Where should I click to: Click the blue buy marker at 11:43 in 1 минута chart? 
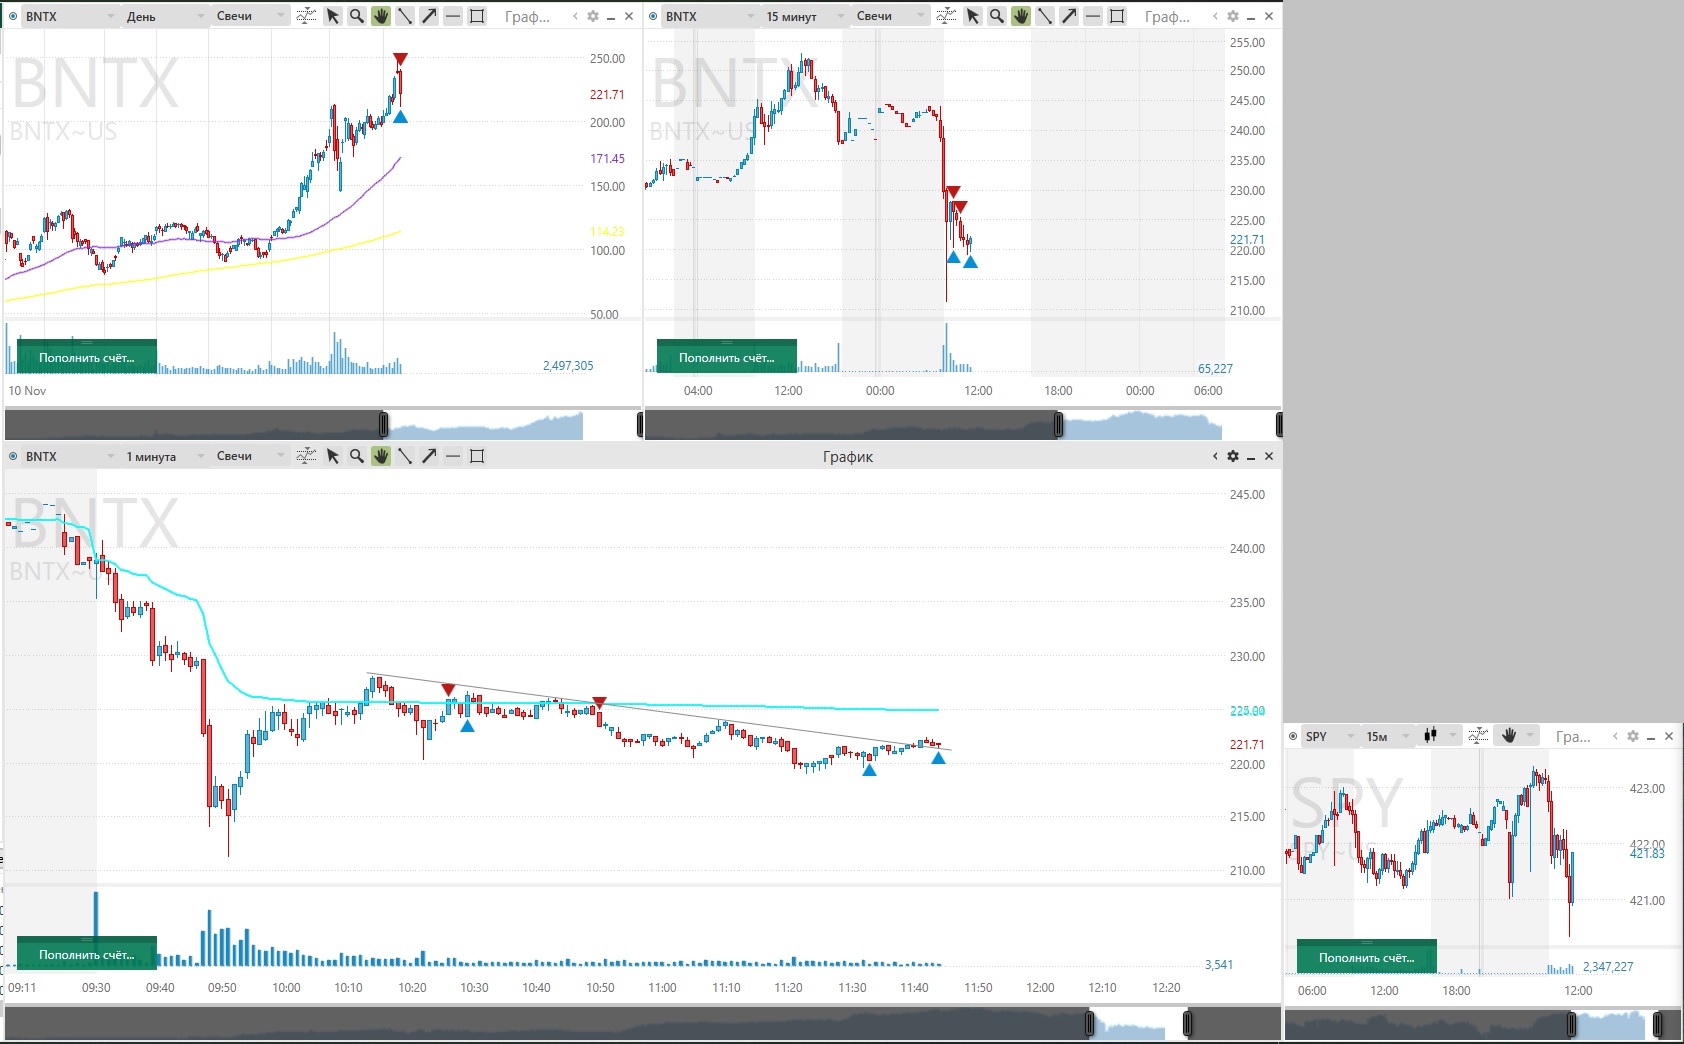point(938,758)
